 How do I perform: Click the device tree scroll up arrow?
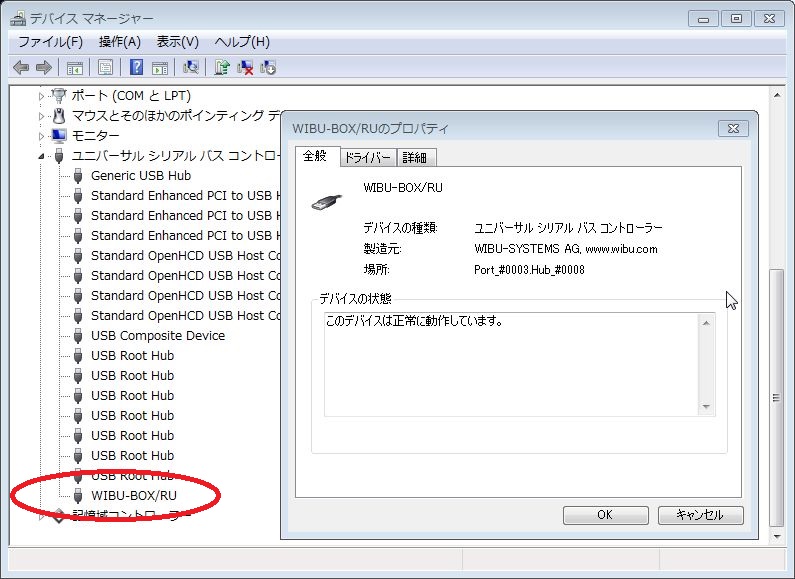pos(777,95)
